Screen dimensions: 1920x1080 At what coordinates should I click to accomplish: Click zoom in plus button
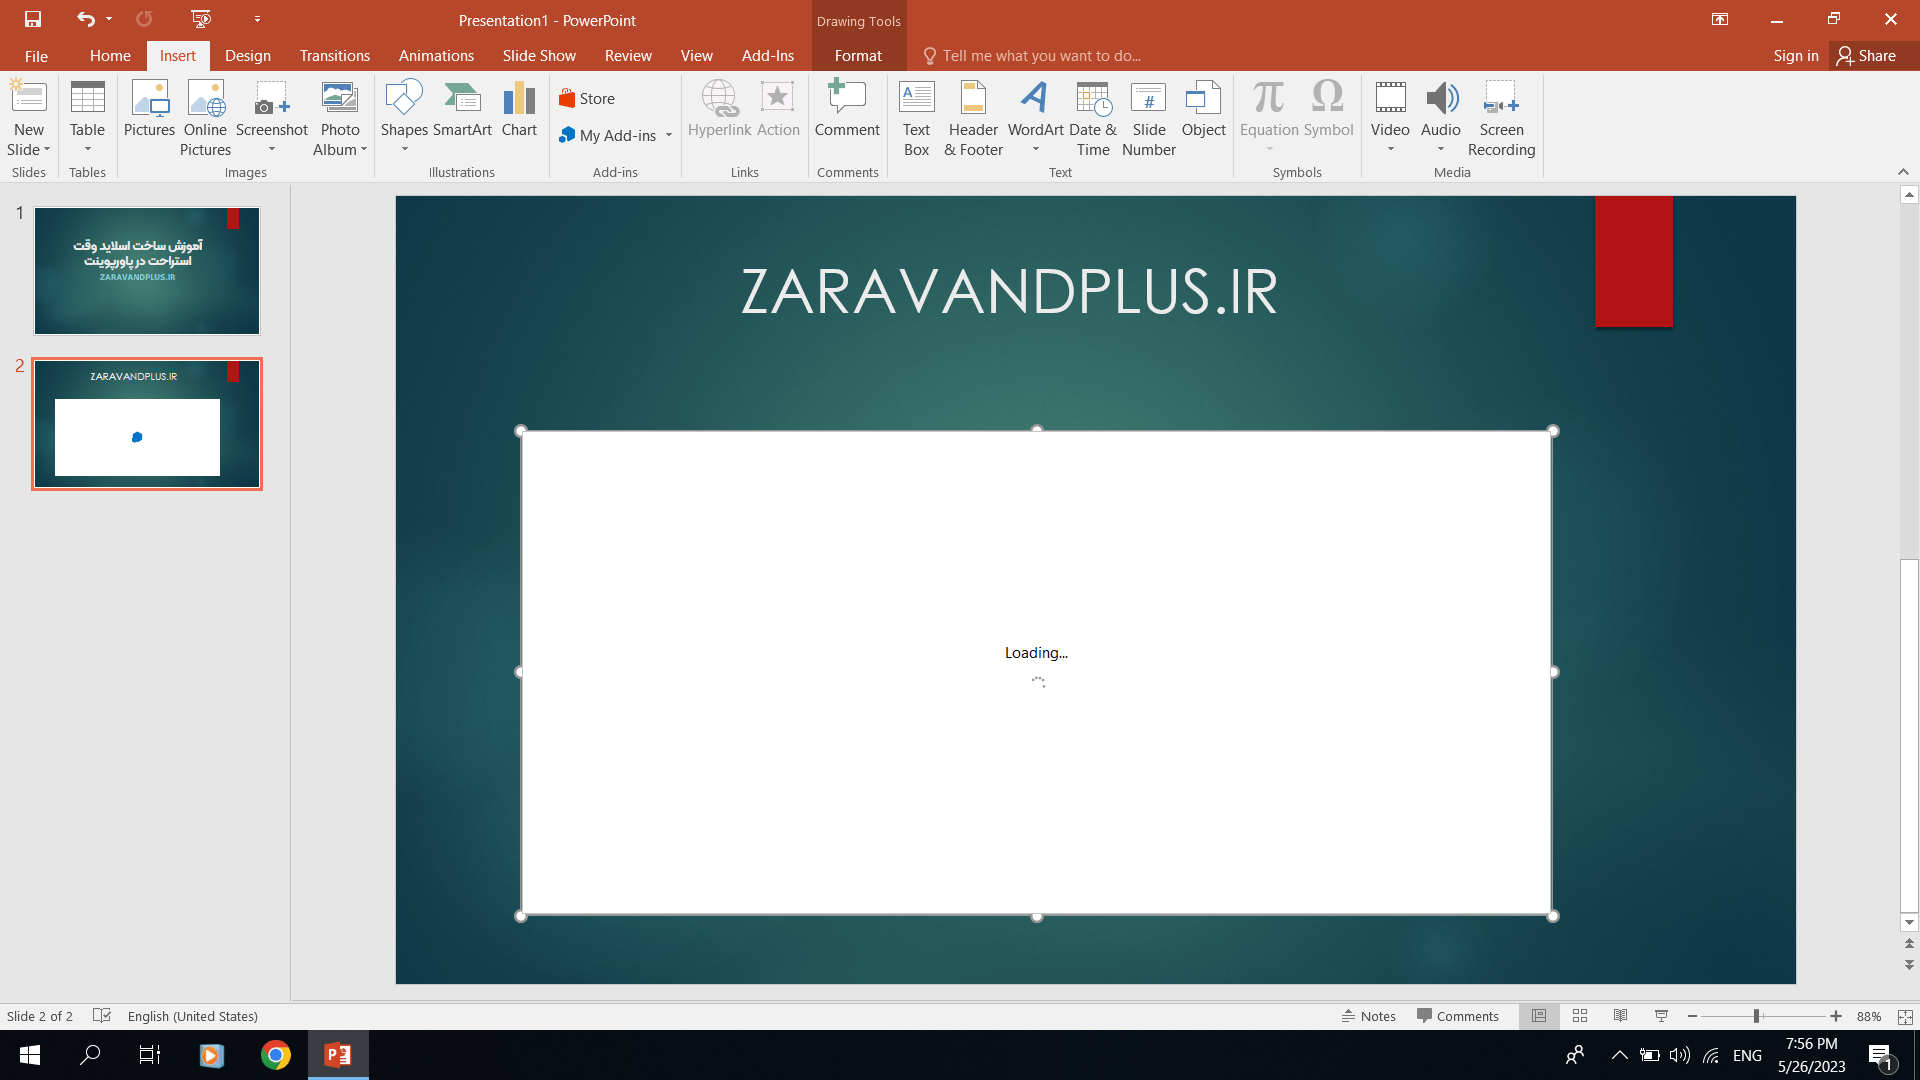pyautogui.click(x=1836, y=1016)
